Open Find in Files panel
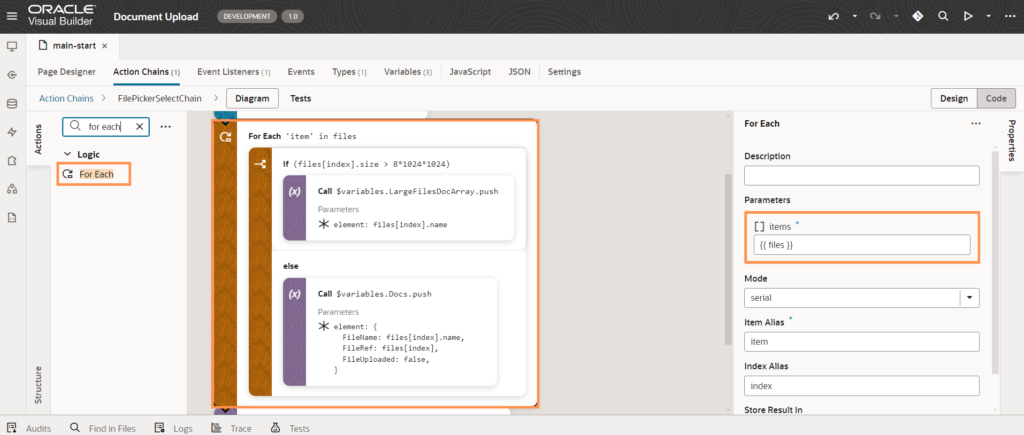 tap(102, 427)
